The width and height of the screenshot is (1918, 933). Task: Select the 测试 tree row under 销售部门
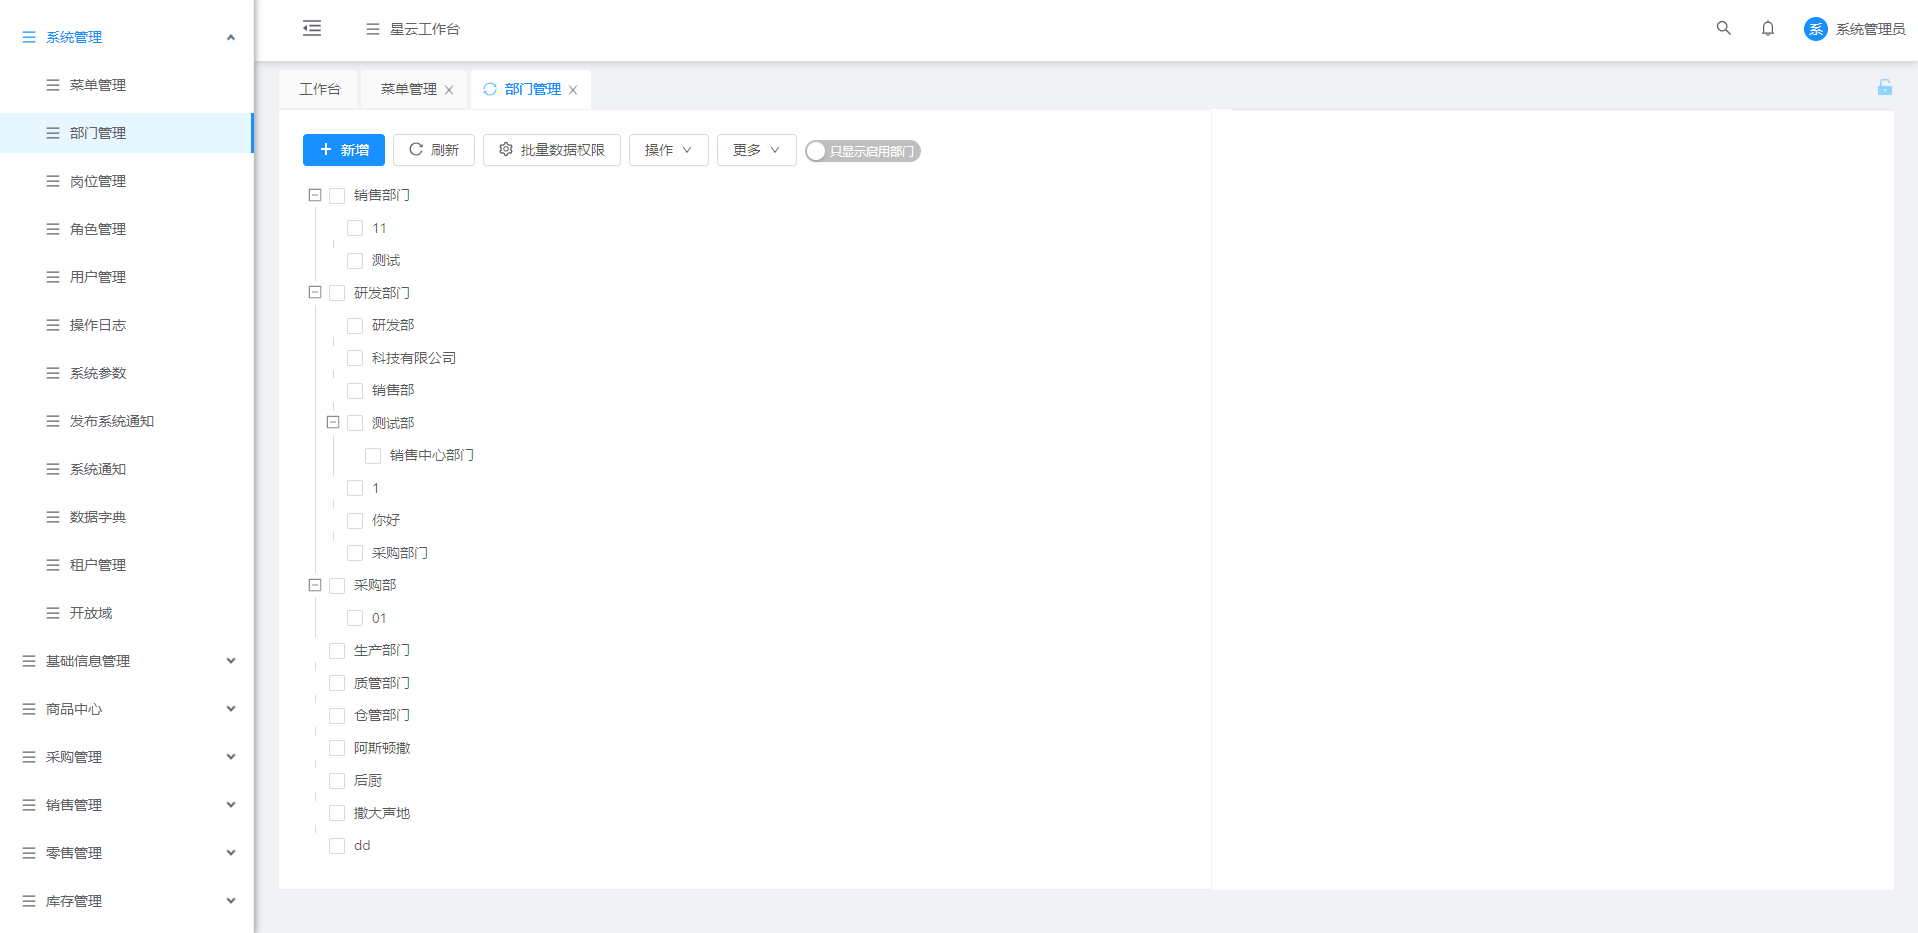pos(386,260)
